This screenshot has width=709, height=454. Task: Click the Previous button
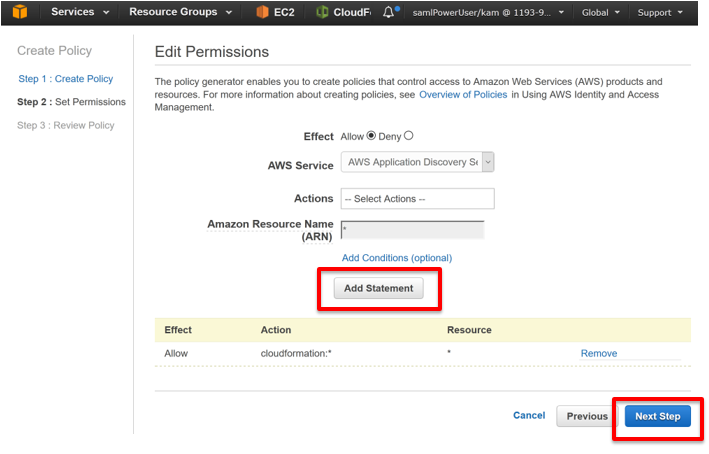coord(587,416)
